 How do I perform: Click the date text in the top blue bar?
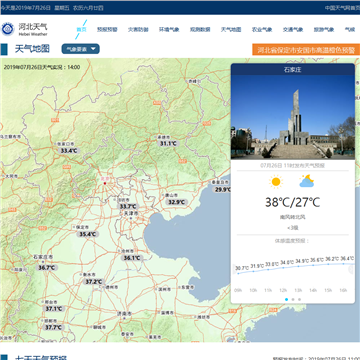point(52,8)
